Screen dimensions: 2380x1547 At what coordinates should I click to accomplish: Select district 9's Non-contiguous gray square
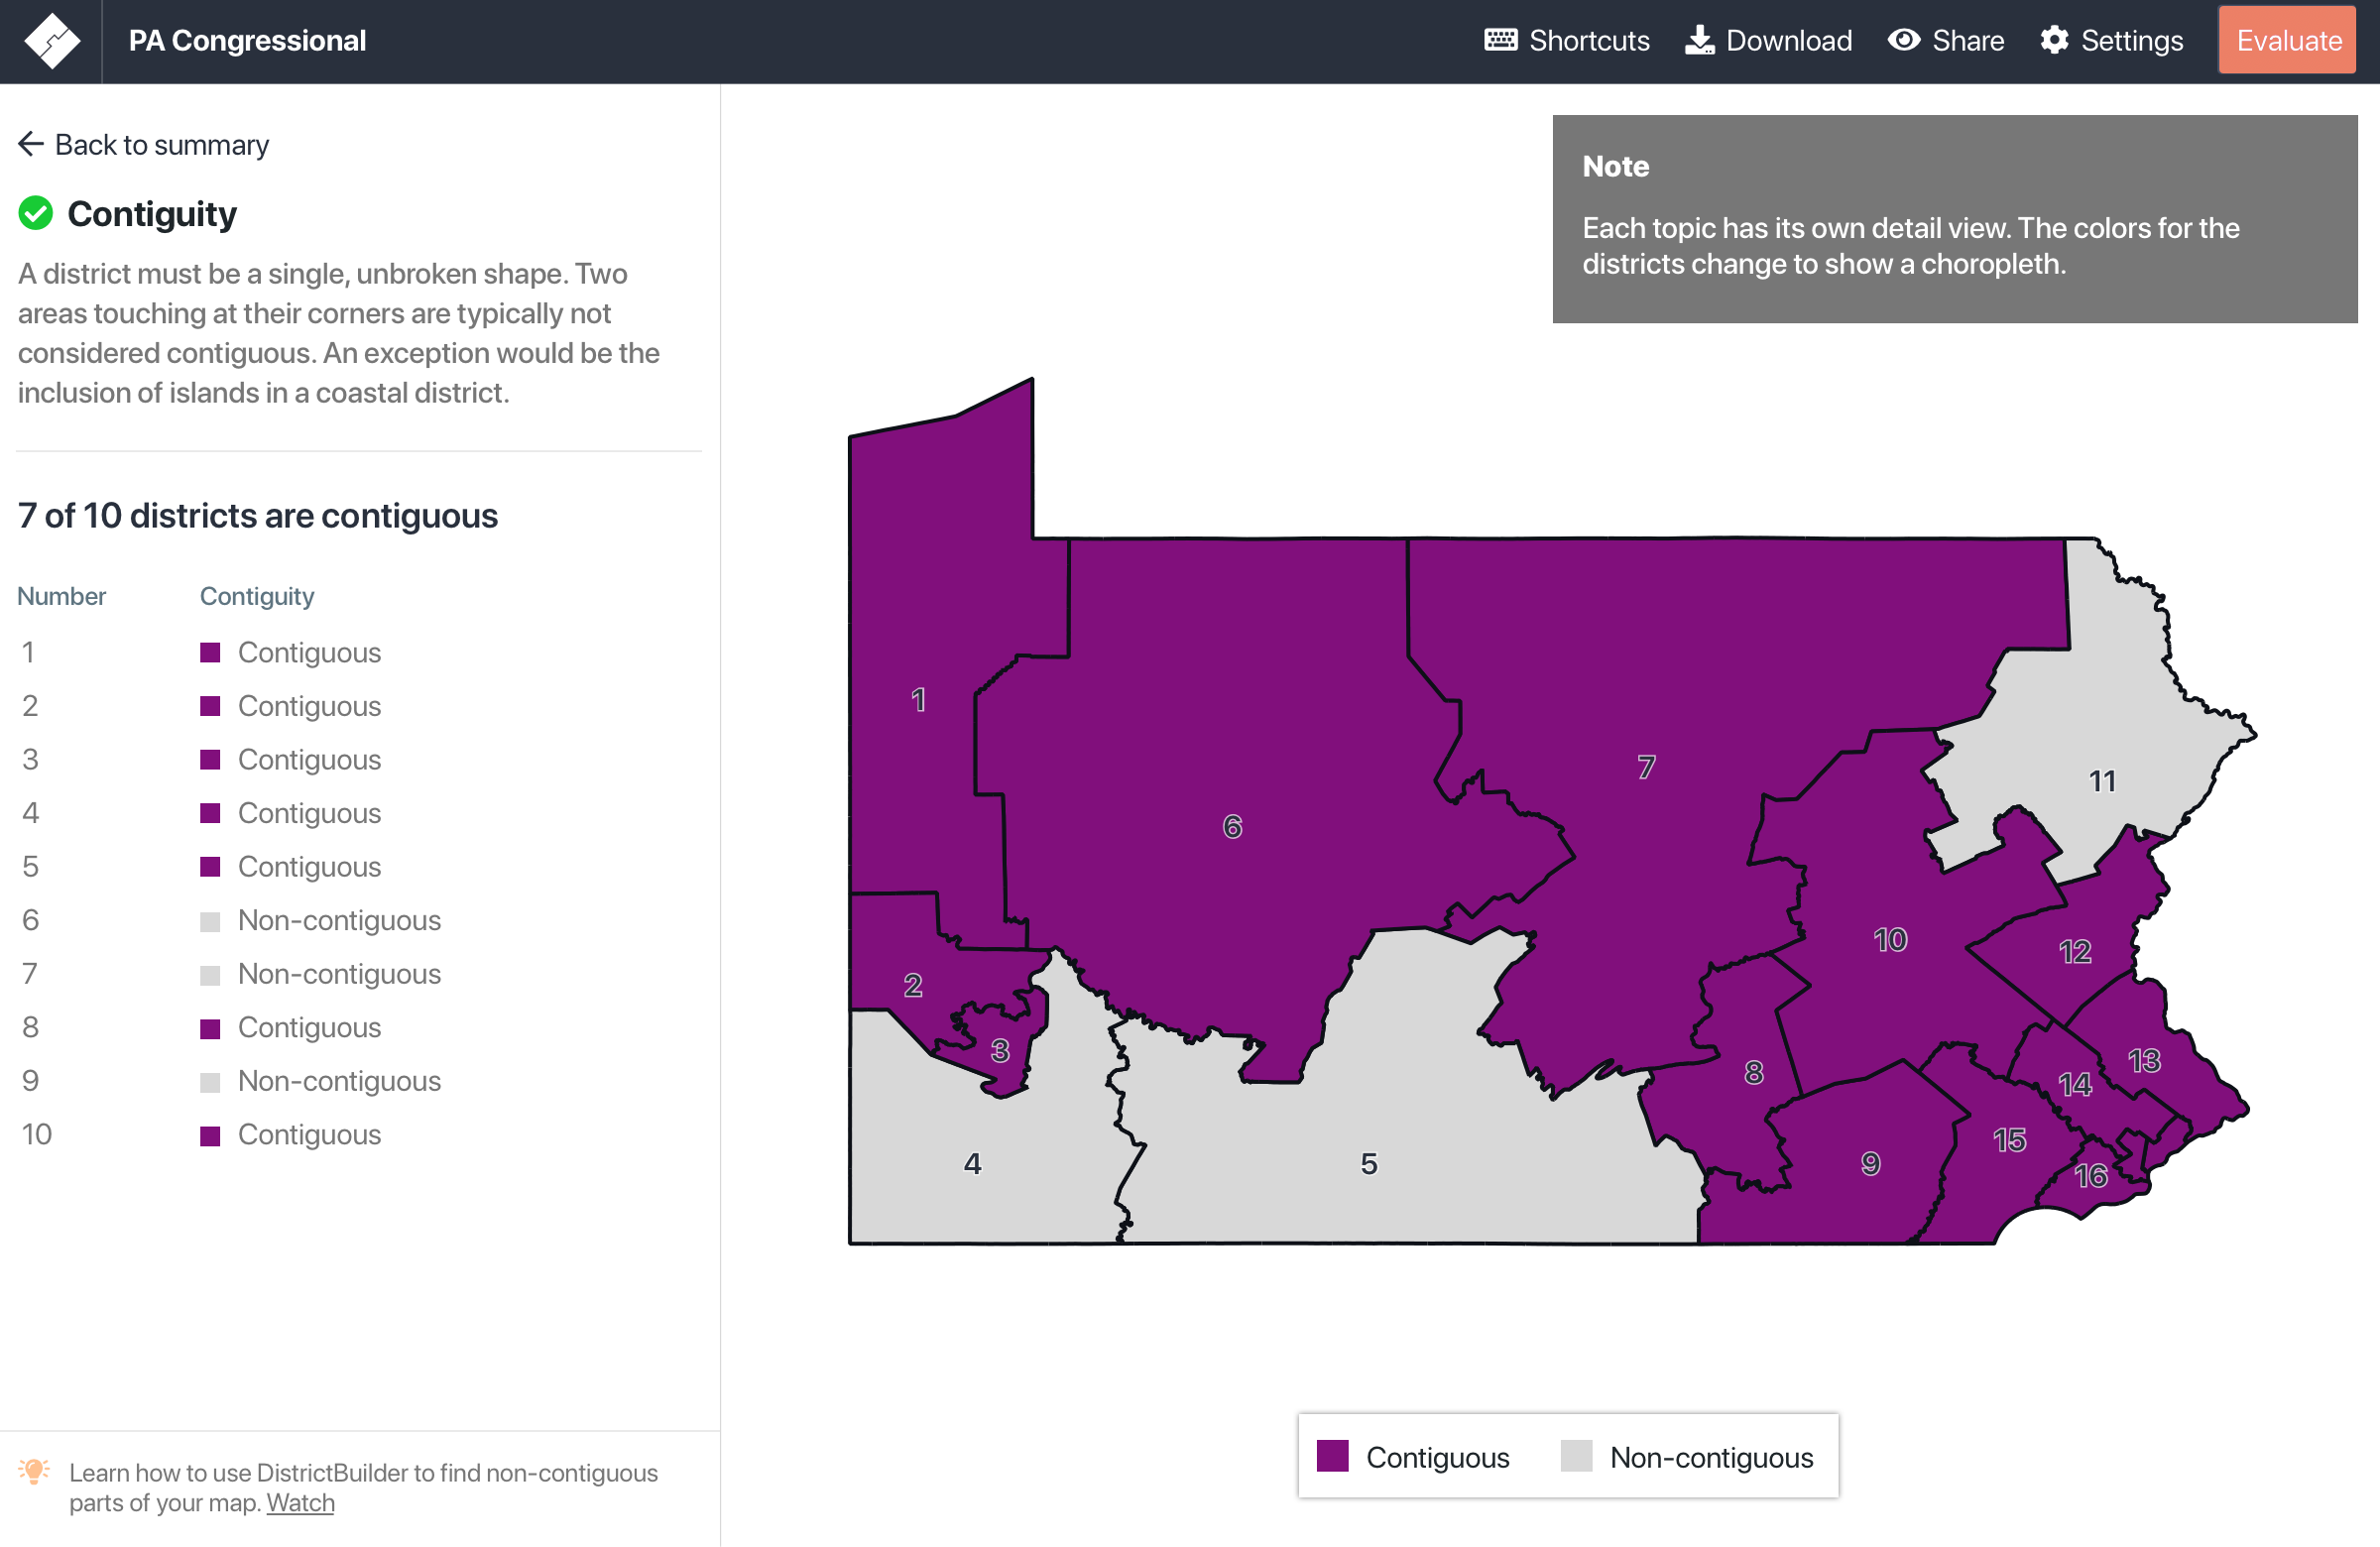211,1081
